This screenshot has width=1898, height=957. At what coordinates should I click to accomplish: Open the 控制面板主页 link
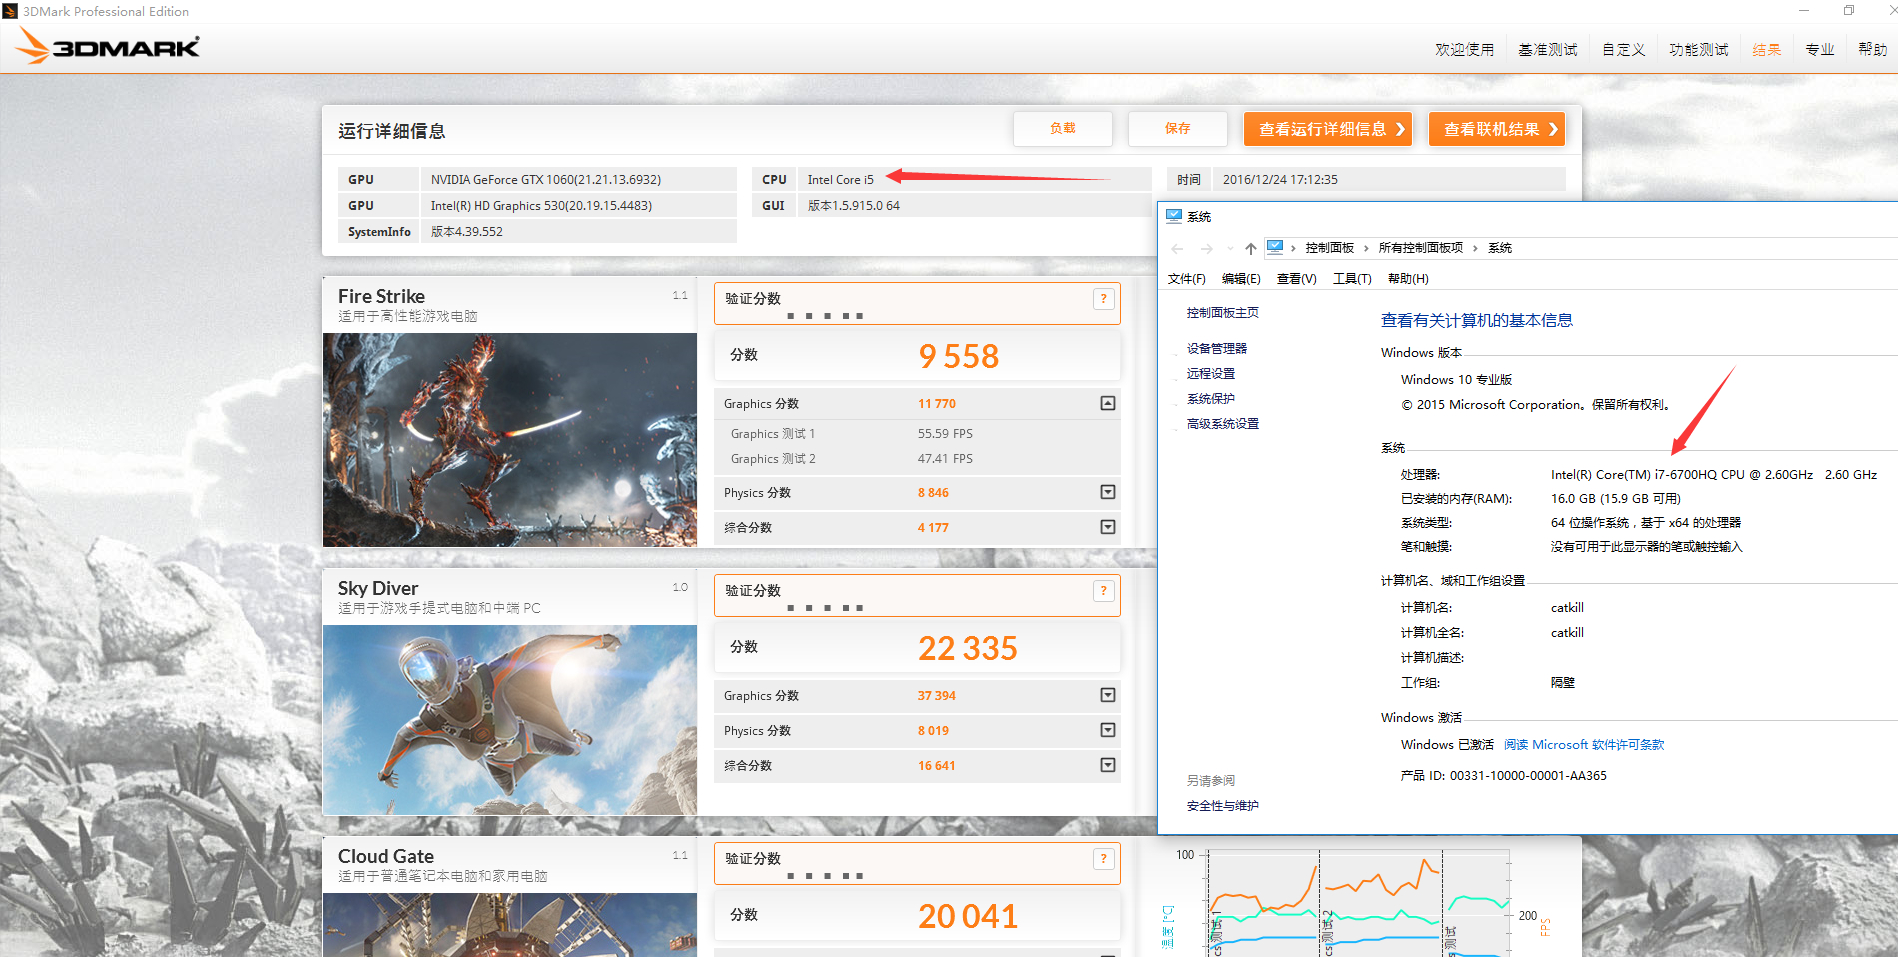click(x=1223, y=313)
